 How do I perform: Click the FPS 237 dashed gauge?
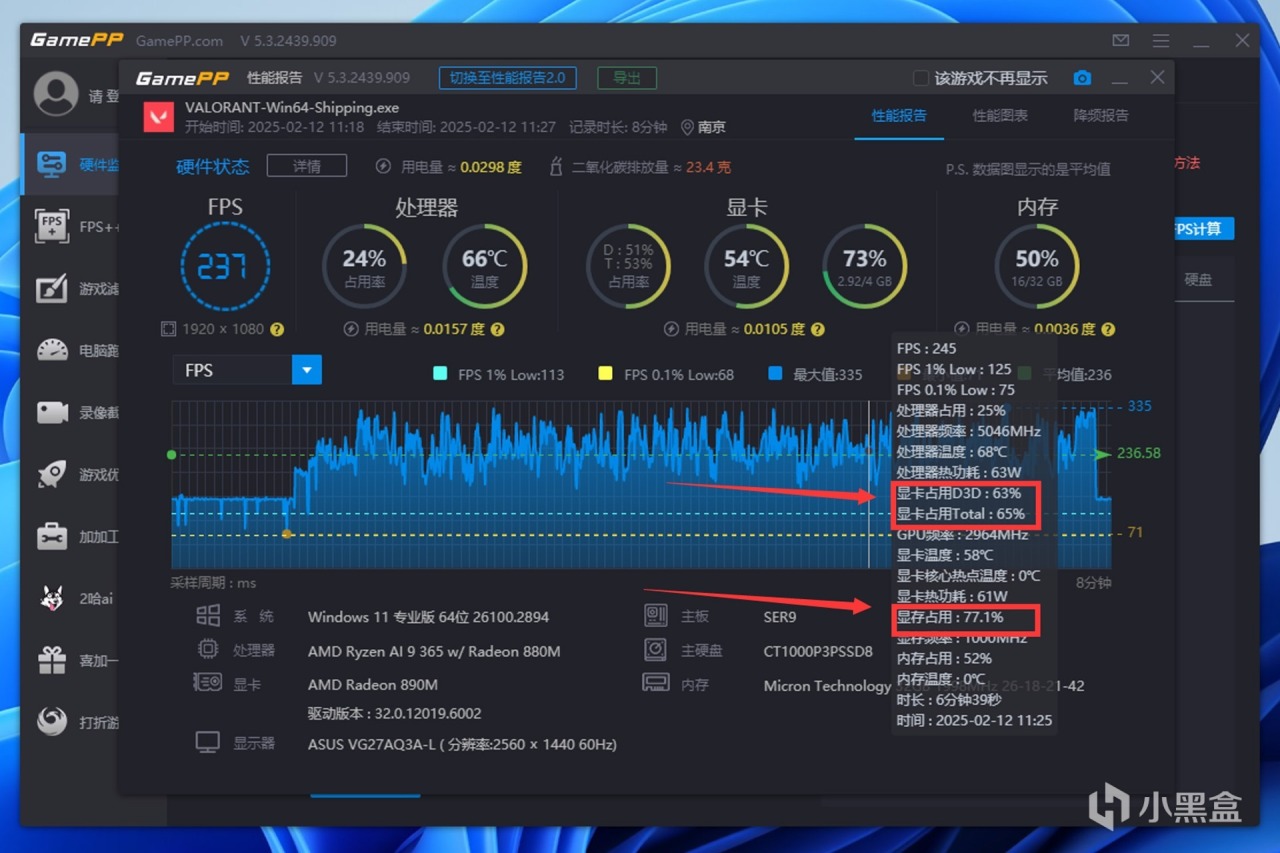click(225, 266)
